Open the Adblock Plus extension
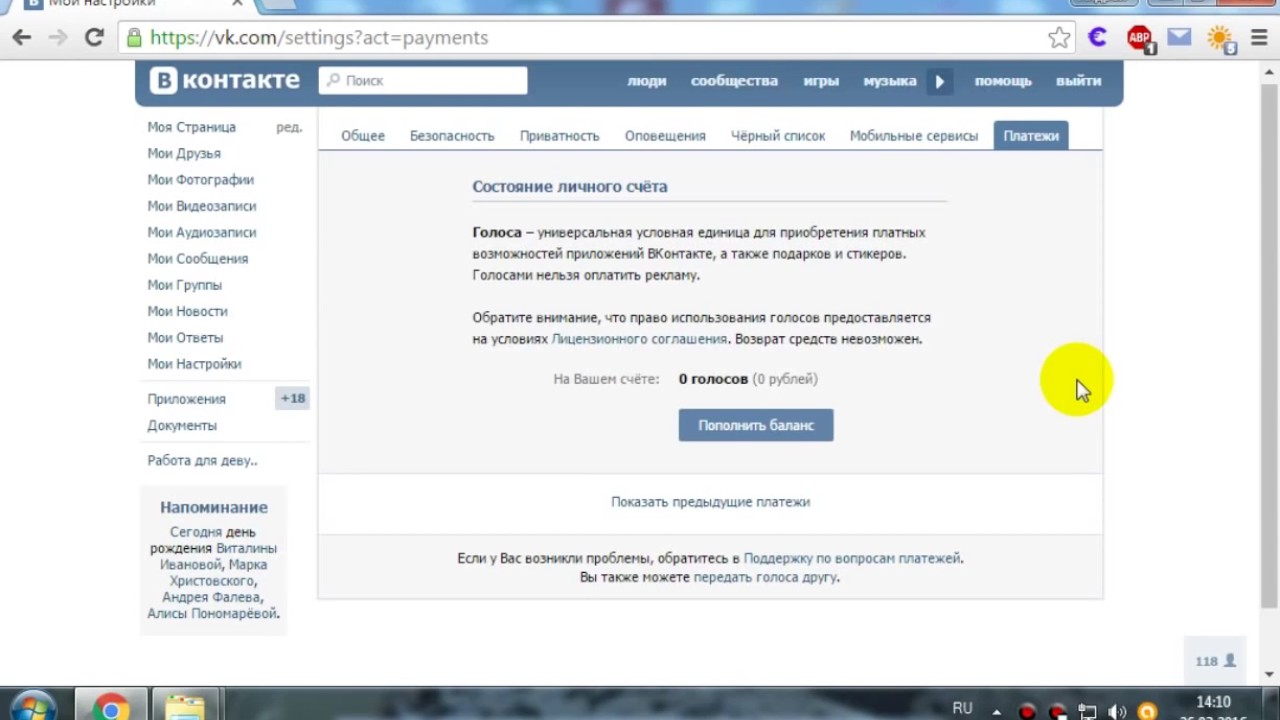The image size is (1280, 720). (1140, 39)
